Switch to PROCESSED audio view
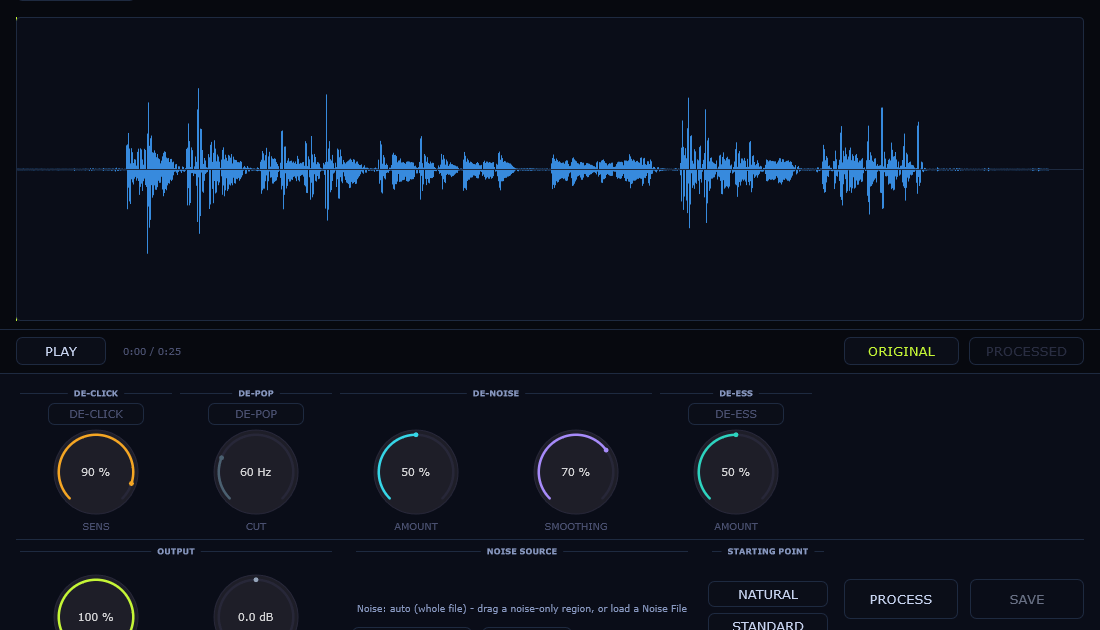The height and width of the screenshot is (630, 1100). point(1026,351)
